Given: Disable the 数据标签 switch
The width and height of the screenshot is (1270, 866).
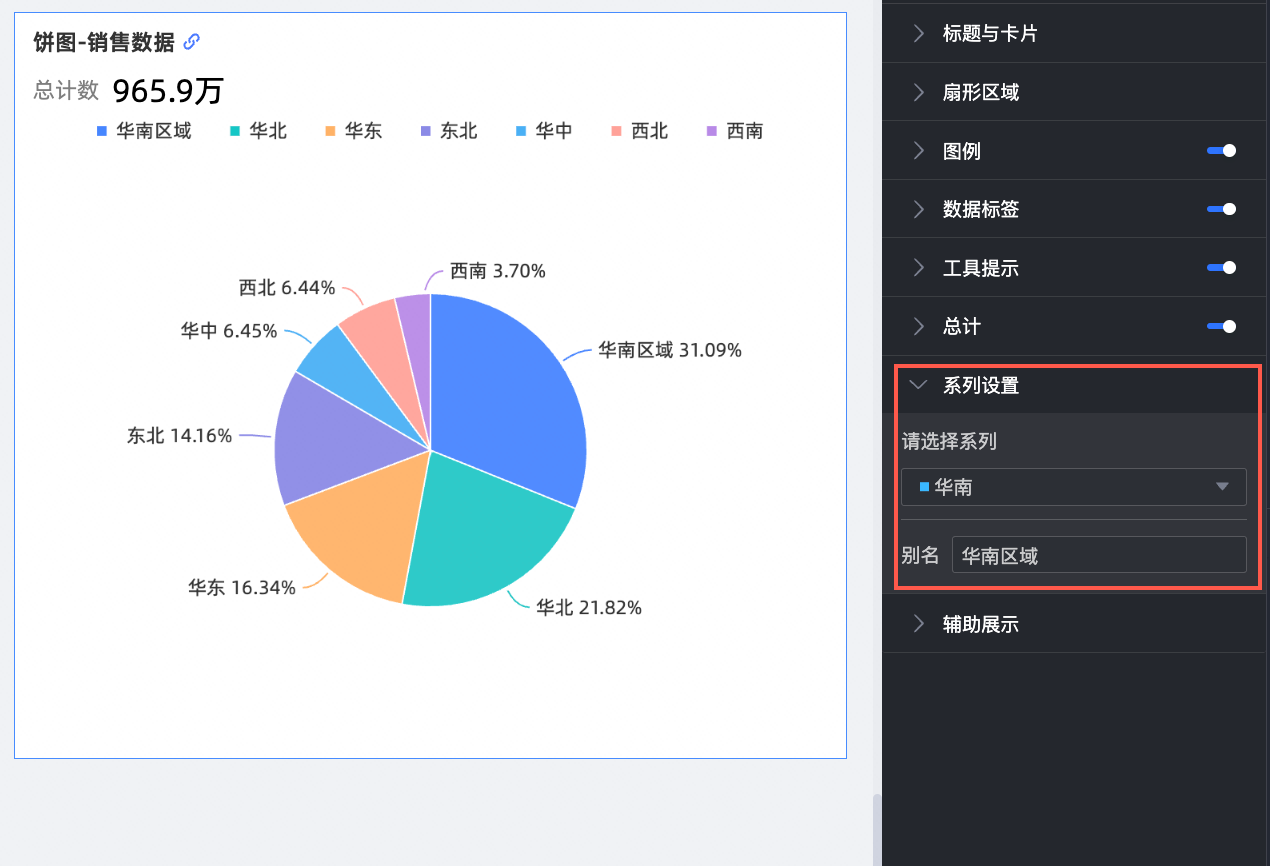Looking at the screenshot, I should 1221,209.
